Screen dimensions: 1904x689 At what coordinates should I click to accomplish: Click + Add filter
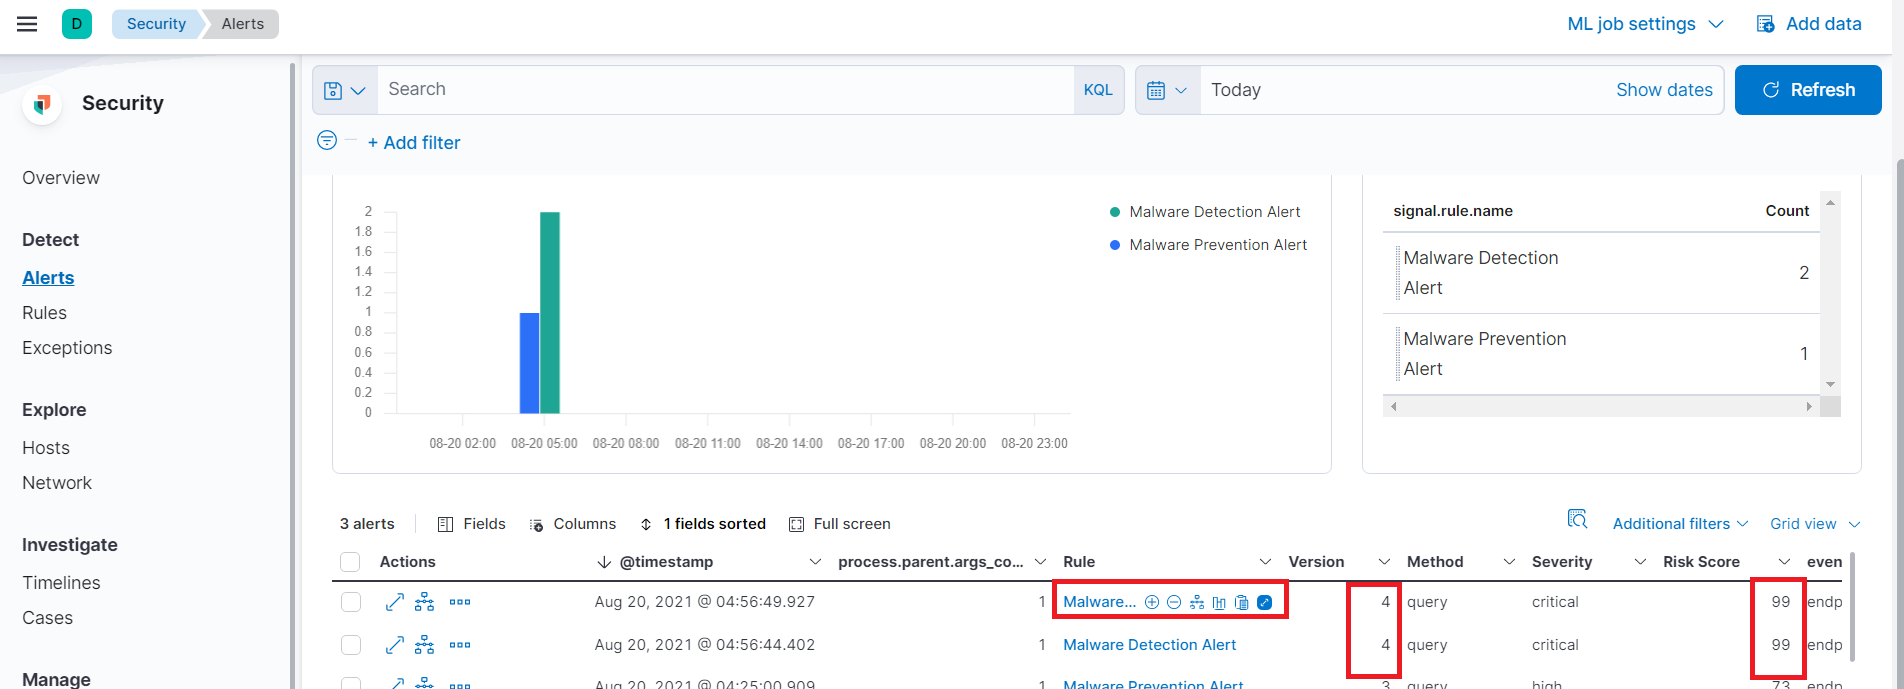tap(414, 143)
